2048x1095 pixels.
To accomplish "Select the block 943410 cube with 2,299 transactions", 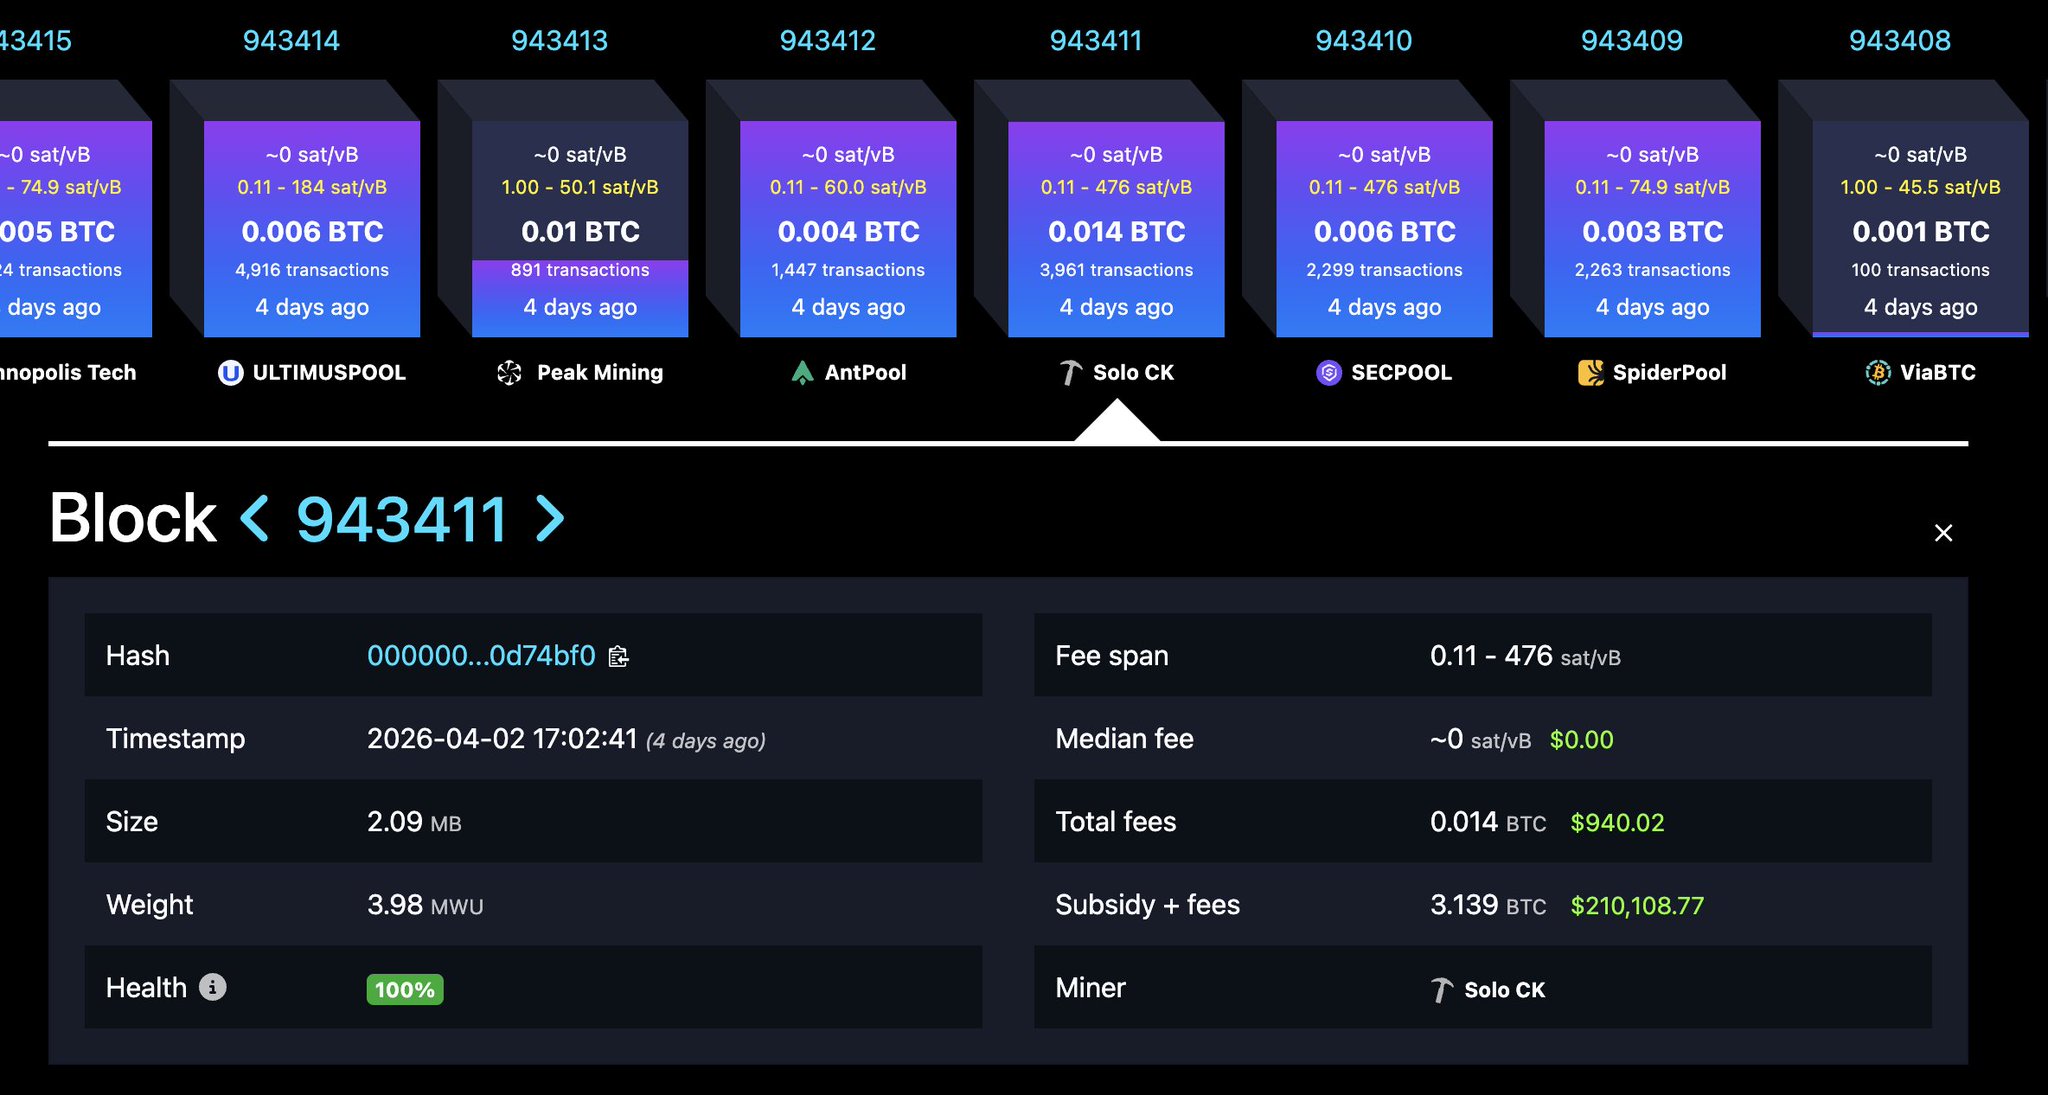I will [x=1384, y=230].
